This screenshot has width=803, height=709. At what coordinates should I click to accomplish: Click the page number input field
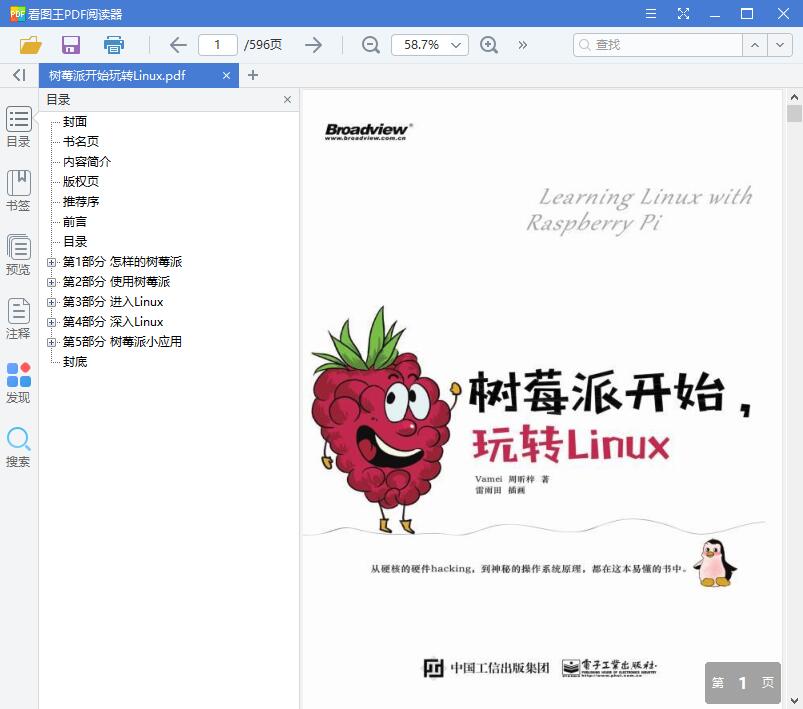pyautogui.click(x=218, y=45)
